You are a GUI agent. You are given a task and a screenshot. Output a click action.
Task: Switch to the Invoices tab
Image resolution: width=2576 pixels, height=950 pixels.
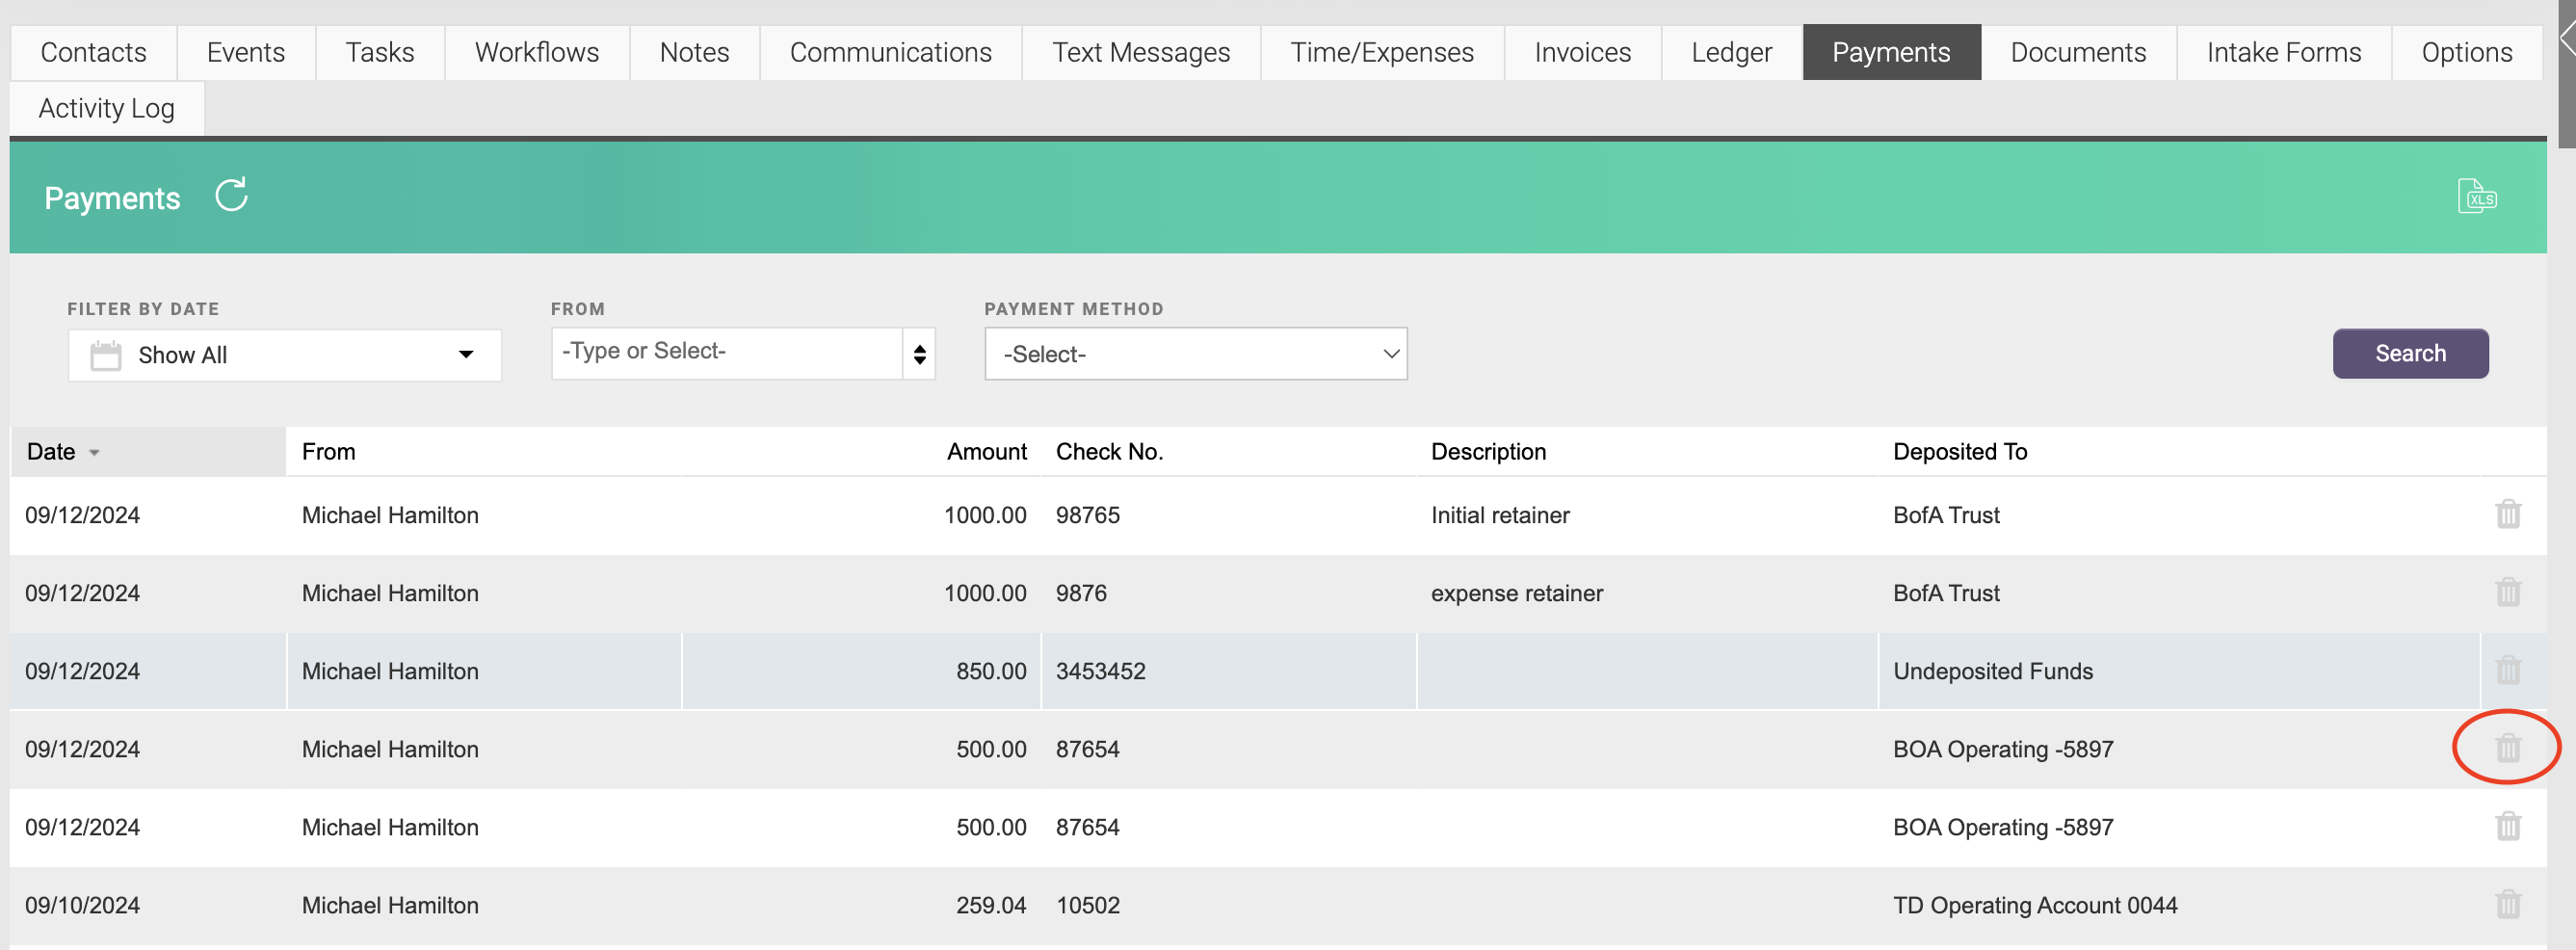click(x=1582, y=52)
